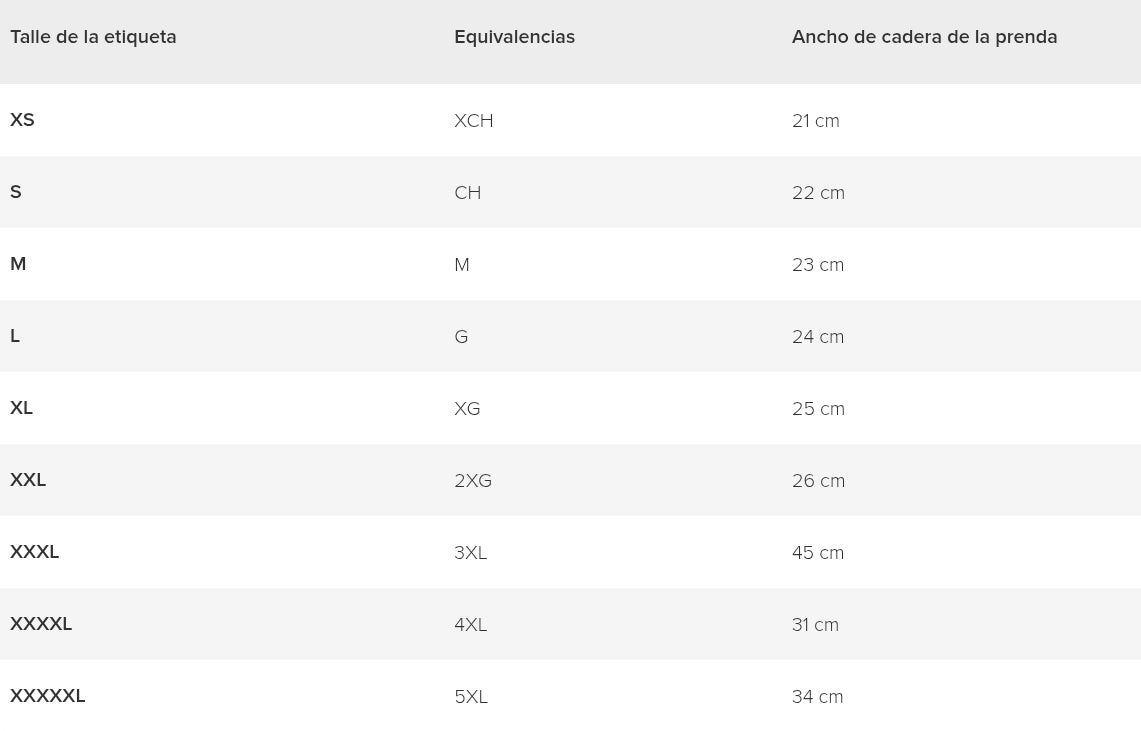The width and height of the screenshot is (1141, 731).
Task: Select the 34 cm hip width value
Action: [817, 697]
